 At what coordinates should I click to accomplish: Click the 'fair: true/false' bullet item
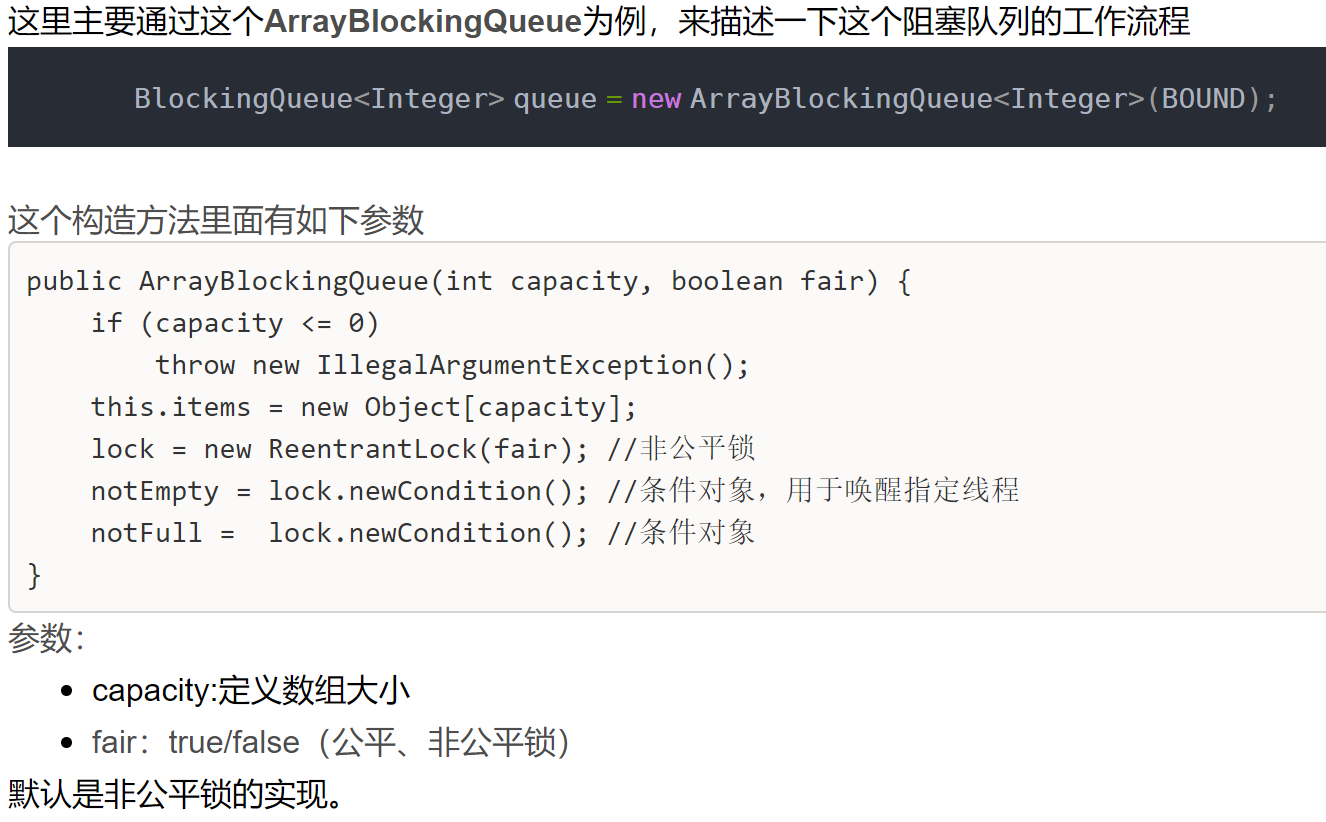tap(331, 742)
